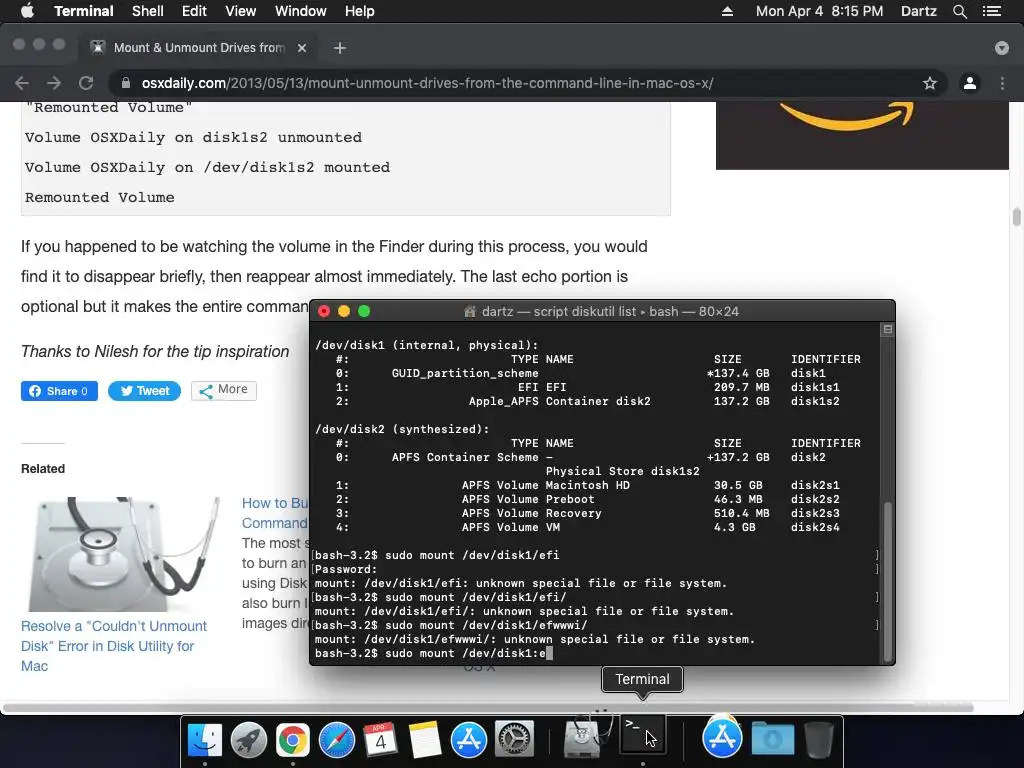Click the browser page horizontal scrollbar

click(x=488, y=707)
